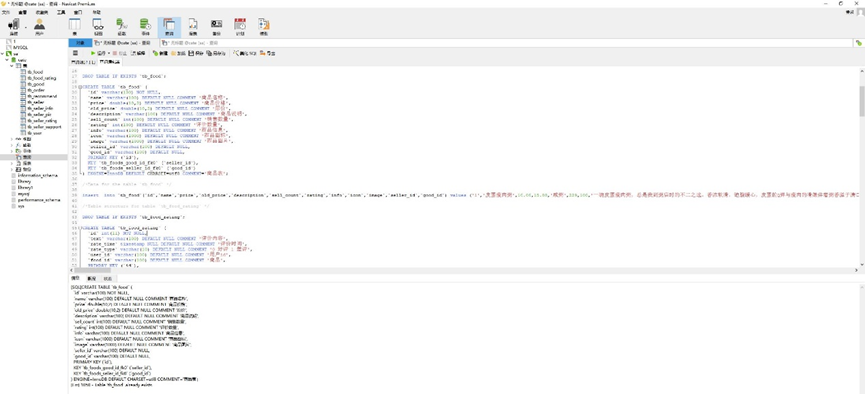Click green icon at right of tab bar
Screen dimensions: 865x394
point(858,42)
